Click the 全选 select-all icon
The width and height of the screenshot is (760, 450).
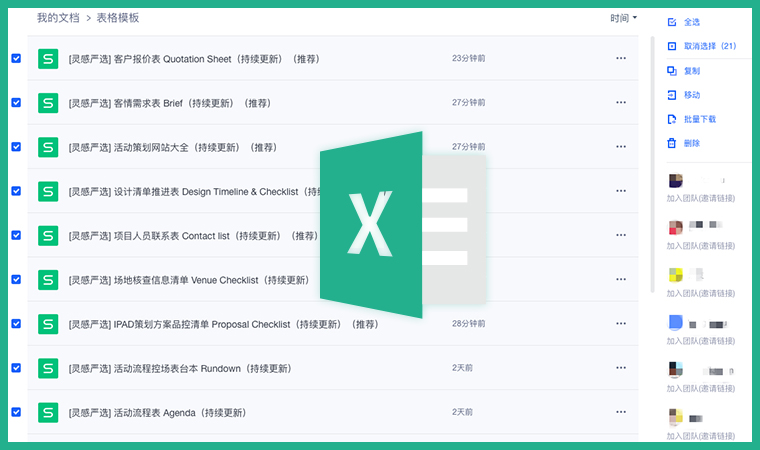(x=672, y=22)
